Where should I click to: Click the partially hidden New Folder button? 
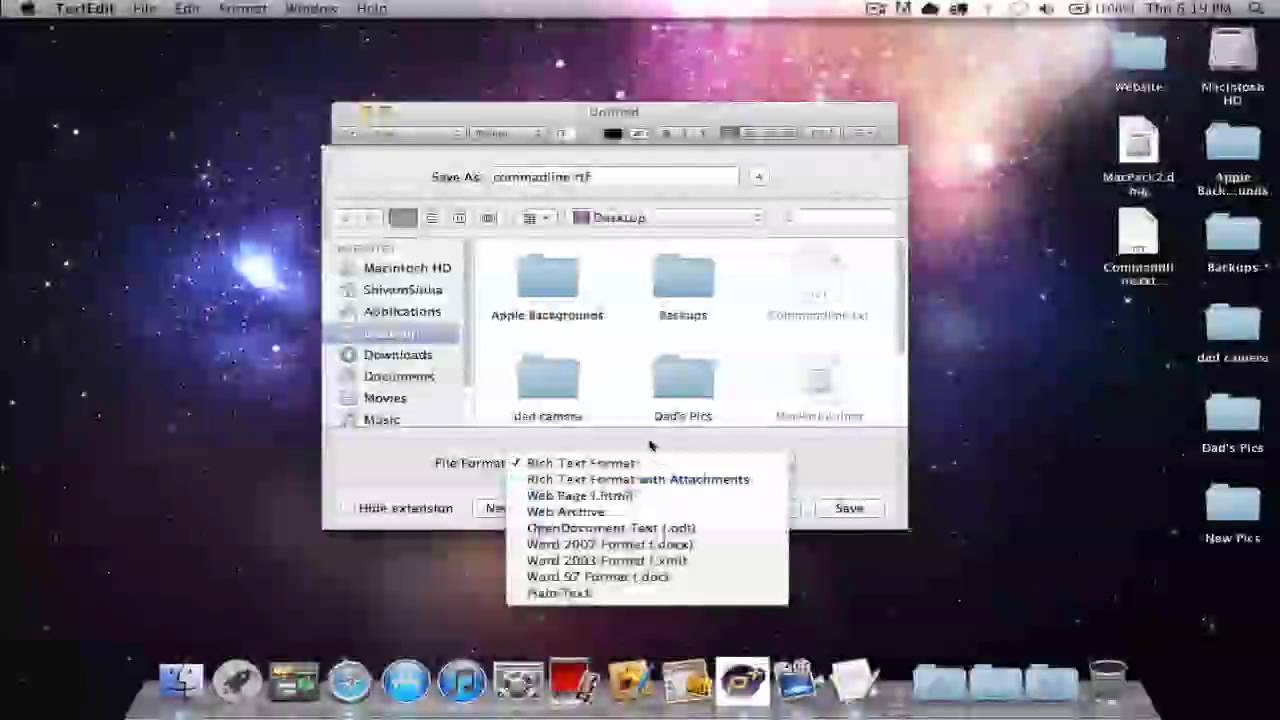[x=491, y=508]
